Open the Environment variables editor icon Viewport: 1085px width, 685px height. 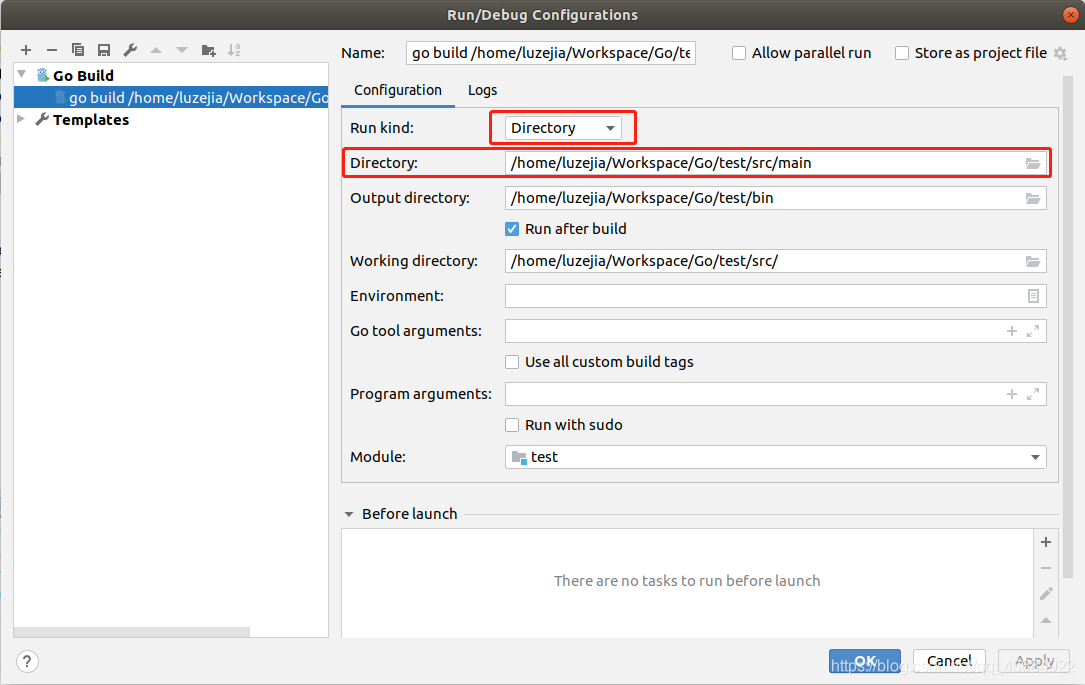tap(1033, 296)
